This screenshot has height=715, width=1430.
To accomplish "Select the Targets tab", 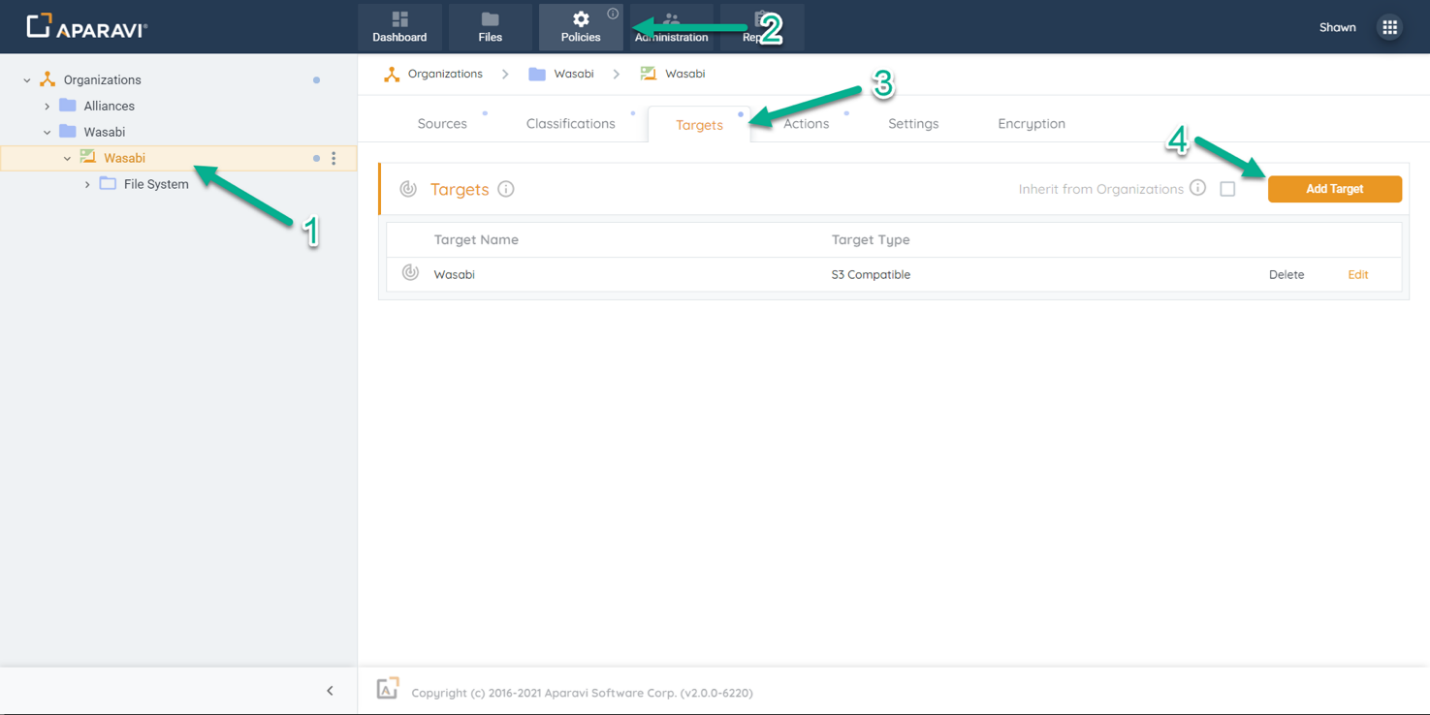I will pos(699,125).
